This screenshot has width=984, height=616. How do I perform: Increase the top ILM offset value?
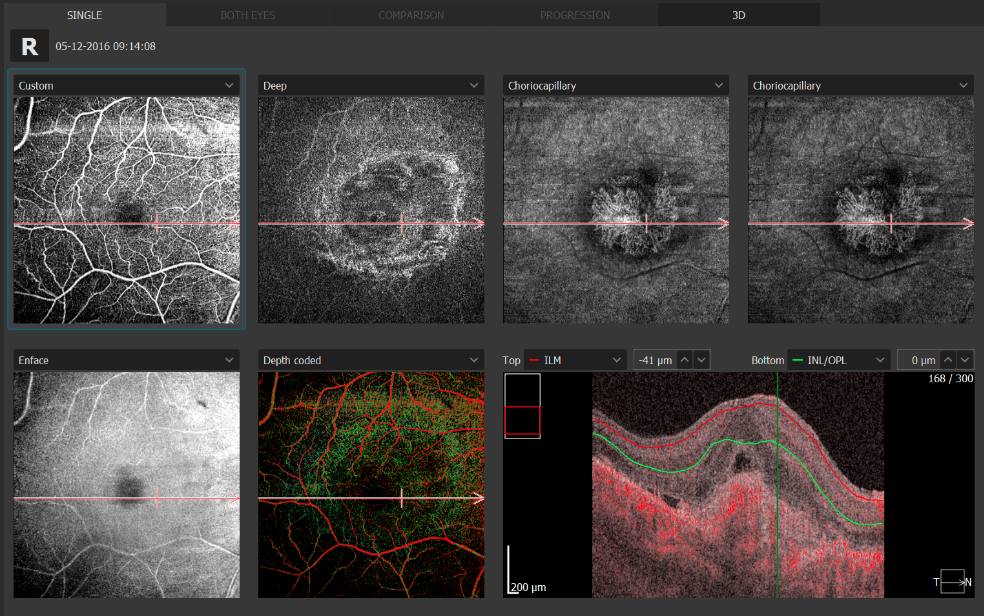tap(684, 360)
